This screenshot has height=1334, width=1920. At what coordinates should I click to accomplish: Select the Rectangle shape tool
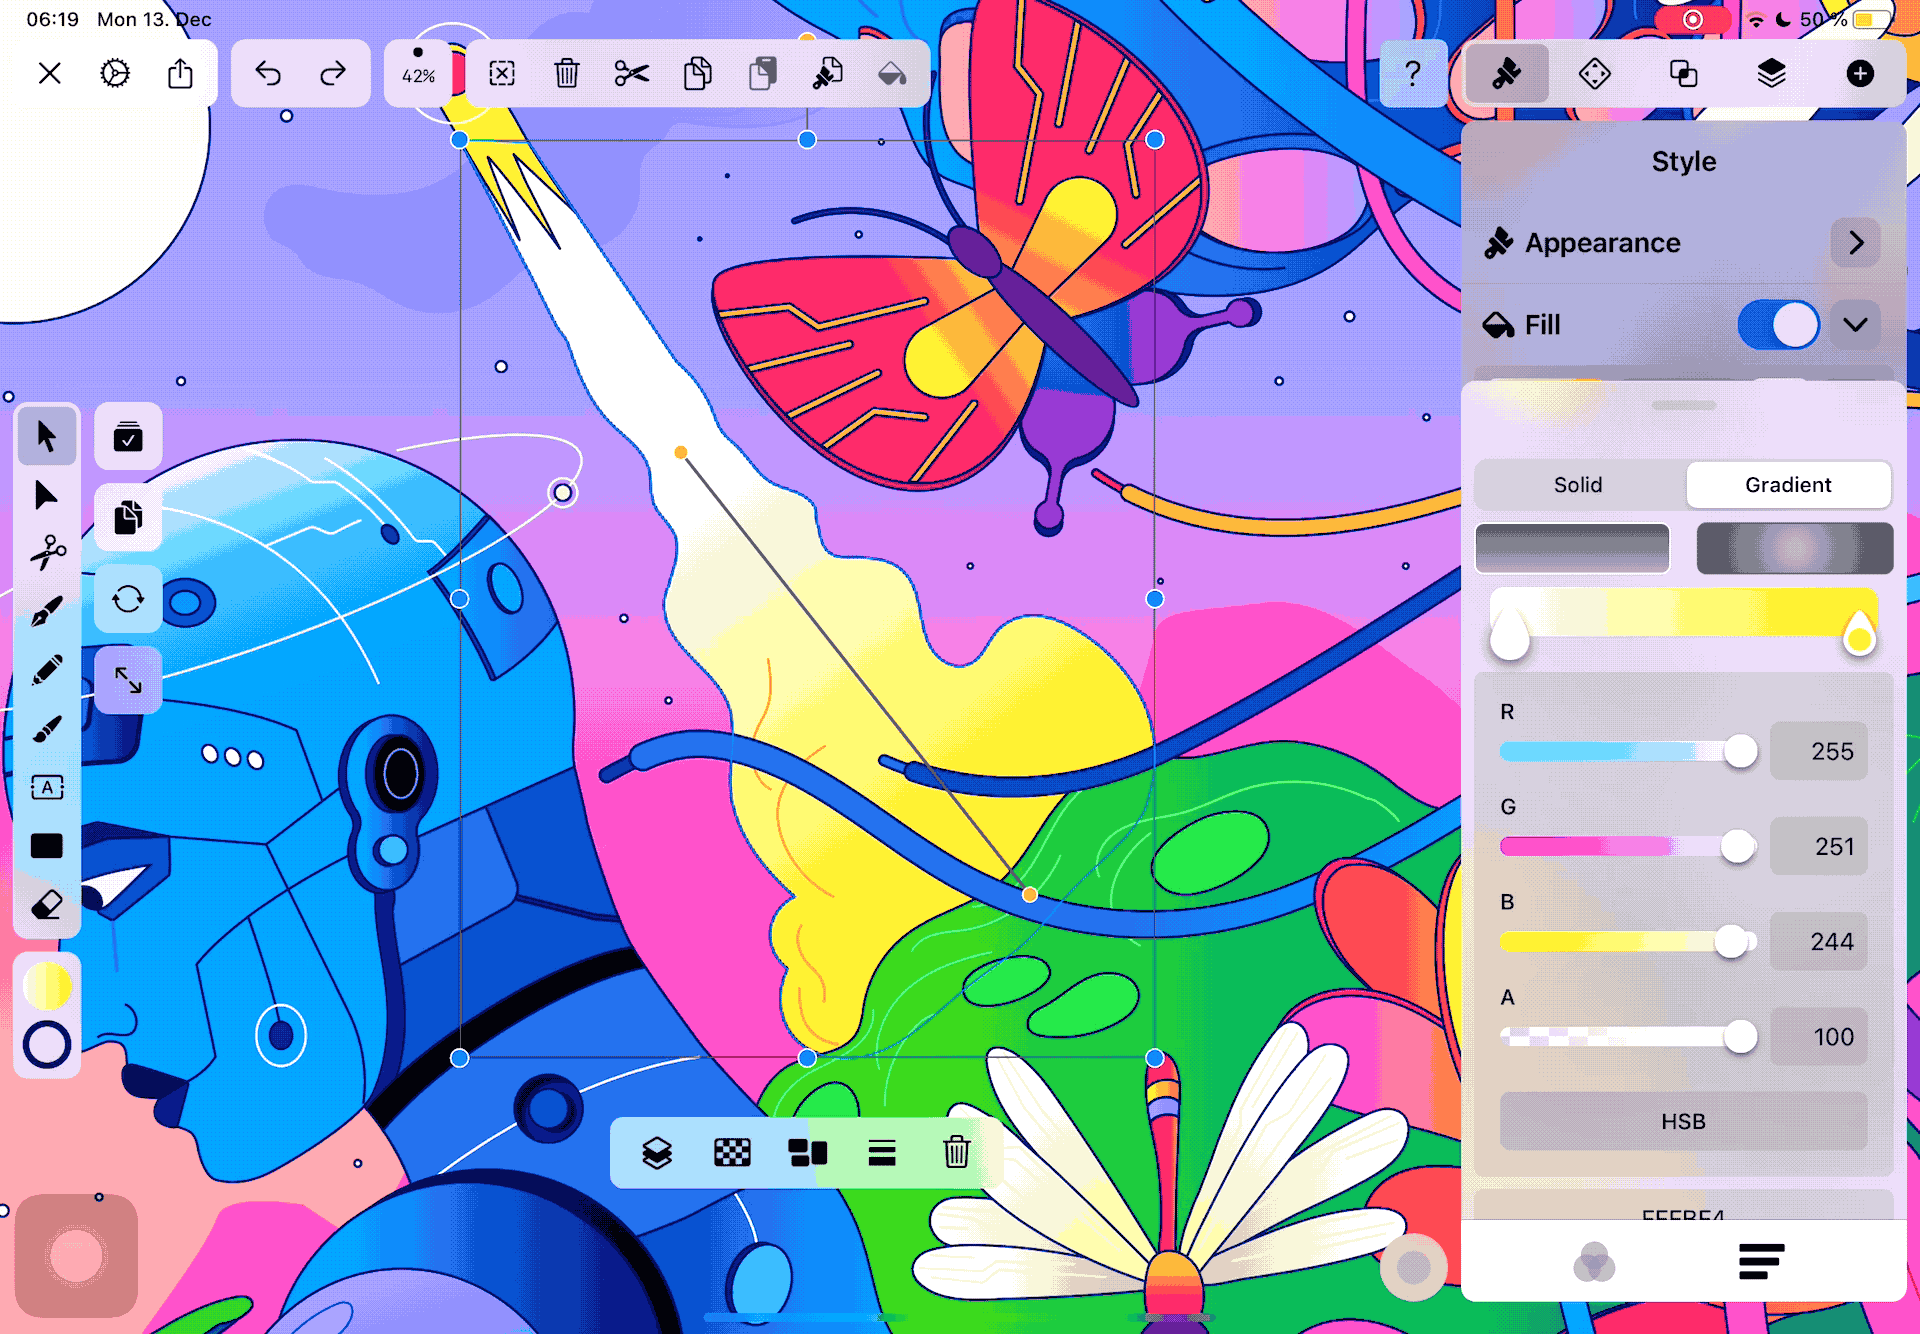(x=46, y=846)
